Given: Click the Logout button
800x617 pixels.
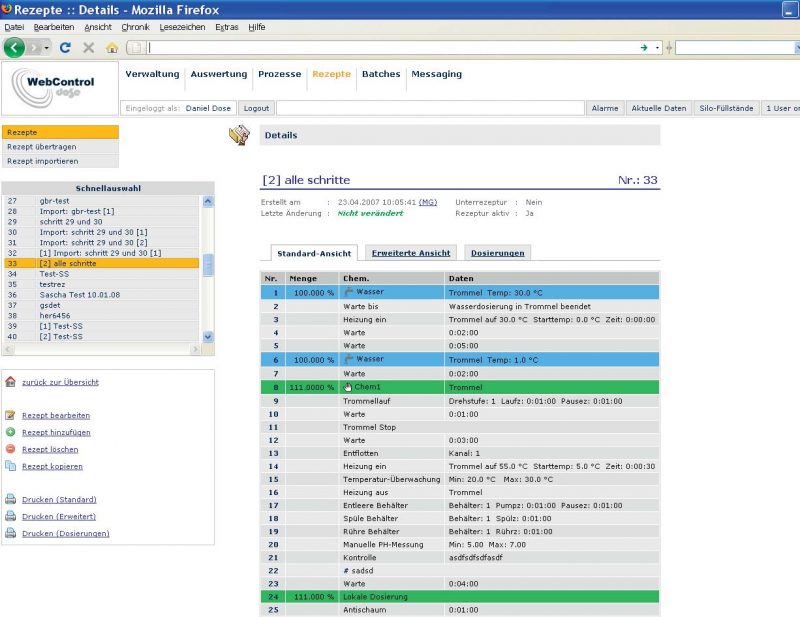Looking at the screenshot, I should [256, 108].
